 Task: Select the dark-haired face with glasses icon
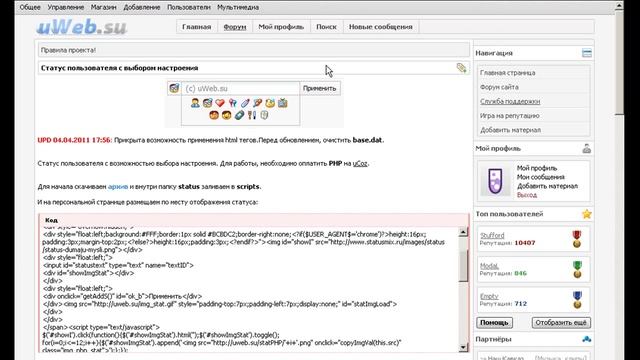(x=227, y=115)
